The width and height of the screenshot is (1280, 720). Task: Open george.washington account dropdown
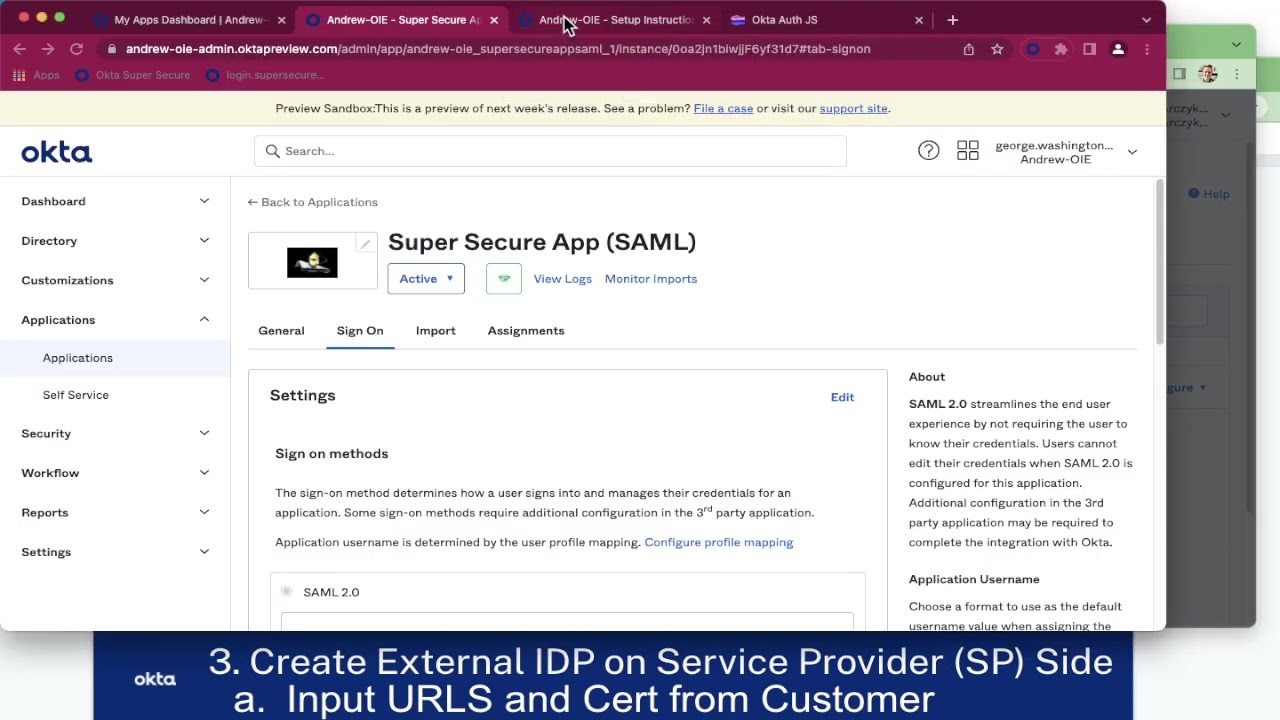[1066, 152]
